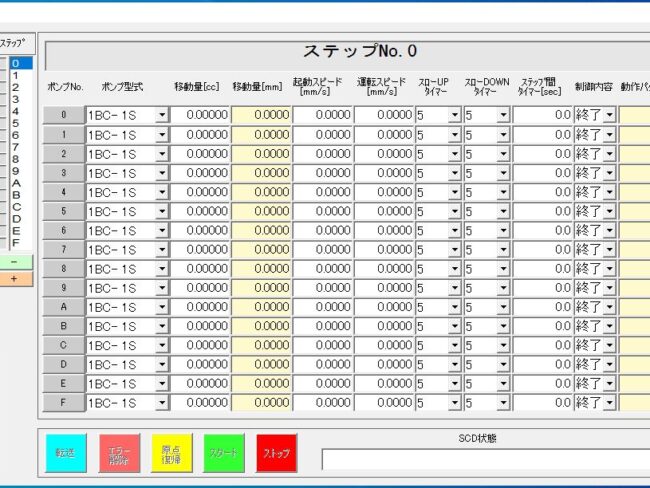Click 移動量[cc] field for pump 0
This screenshot has height=488, width=650.
[200, 115]
